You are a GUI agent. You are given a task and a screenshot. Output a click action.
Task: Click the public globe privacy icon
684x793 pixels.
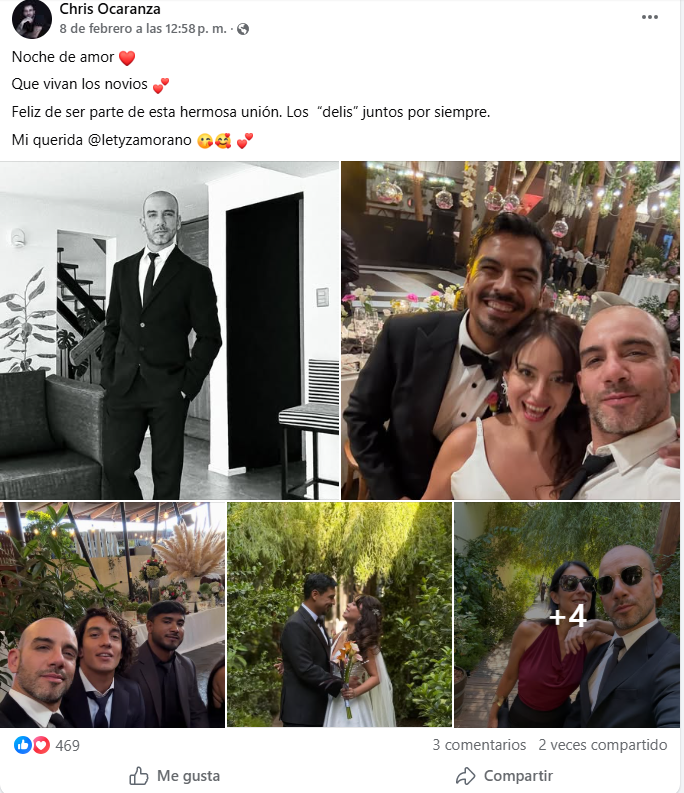(243, 29)
